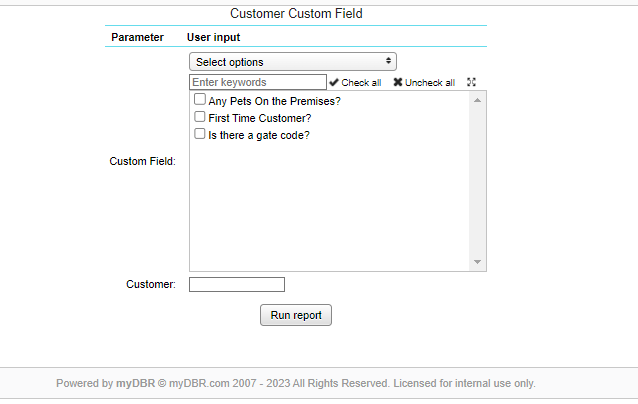
Task: Click the Run report button
Action: pyautogui.click(x=296, y=315)
